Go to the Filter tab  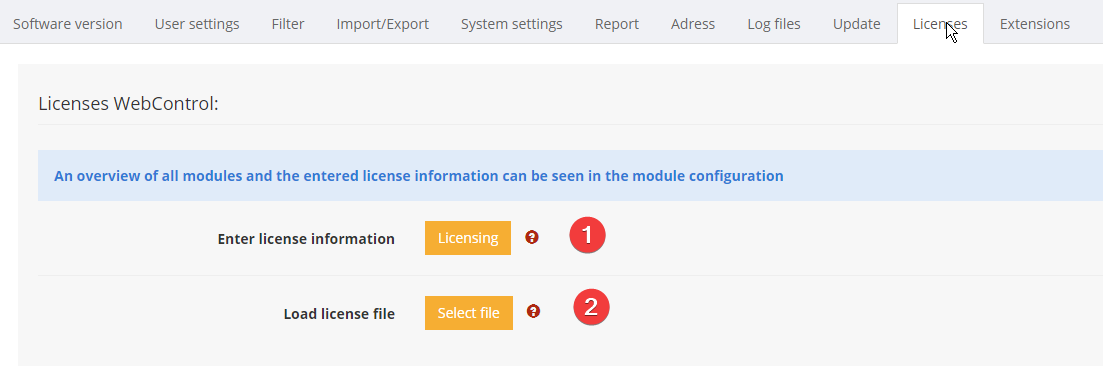click(288, 24)
